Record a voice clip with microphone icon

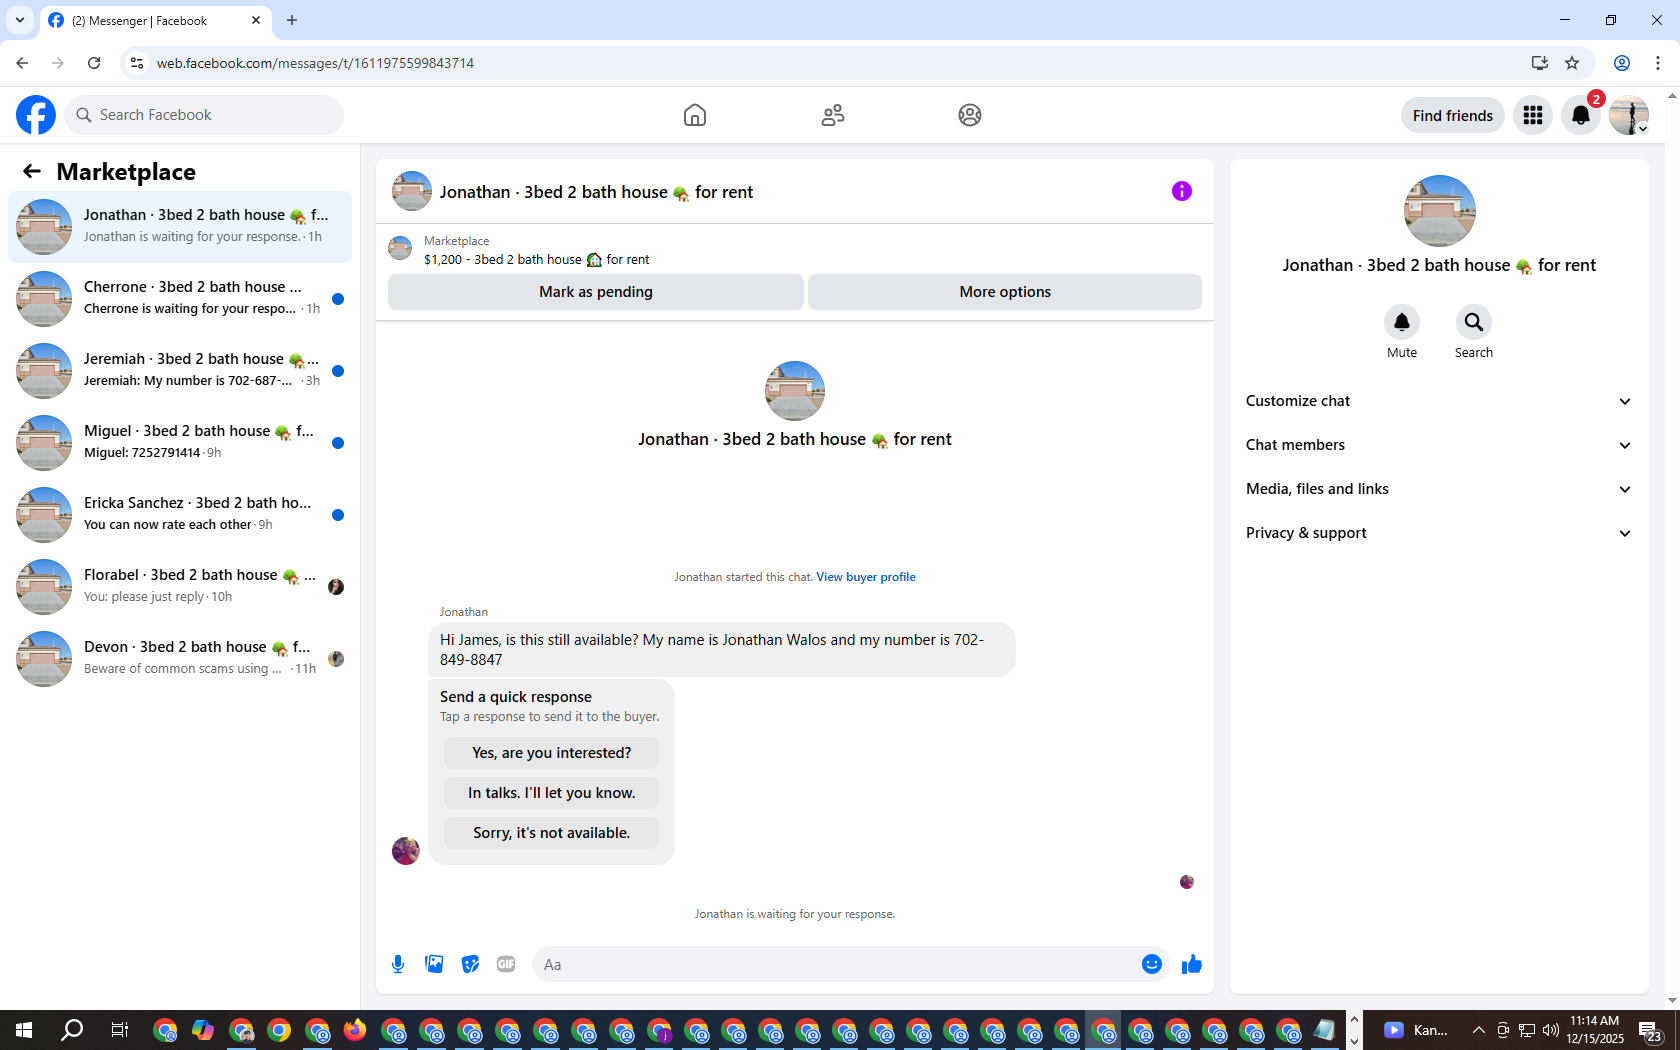[x=398, y=964]
